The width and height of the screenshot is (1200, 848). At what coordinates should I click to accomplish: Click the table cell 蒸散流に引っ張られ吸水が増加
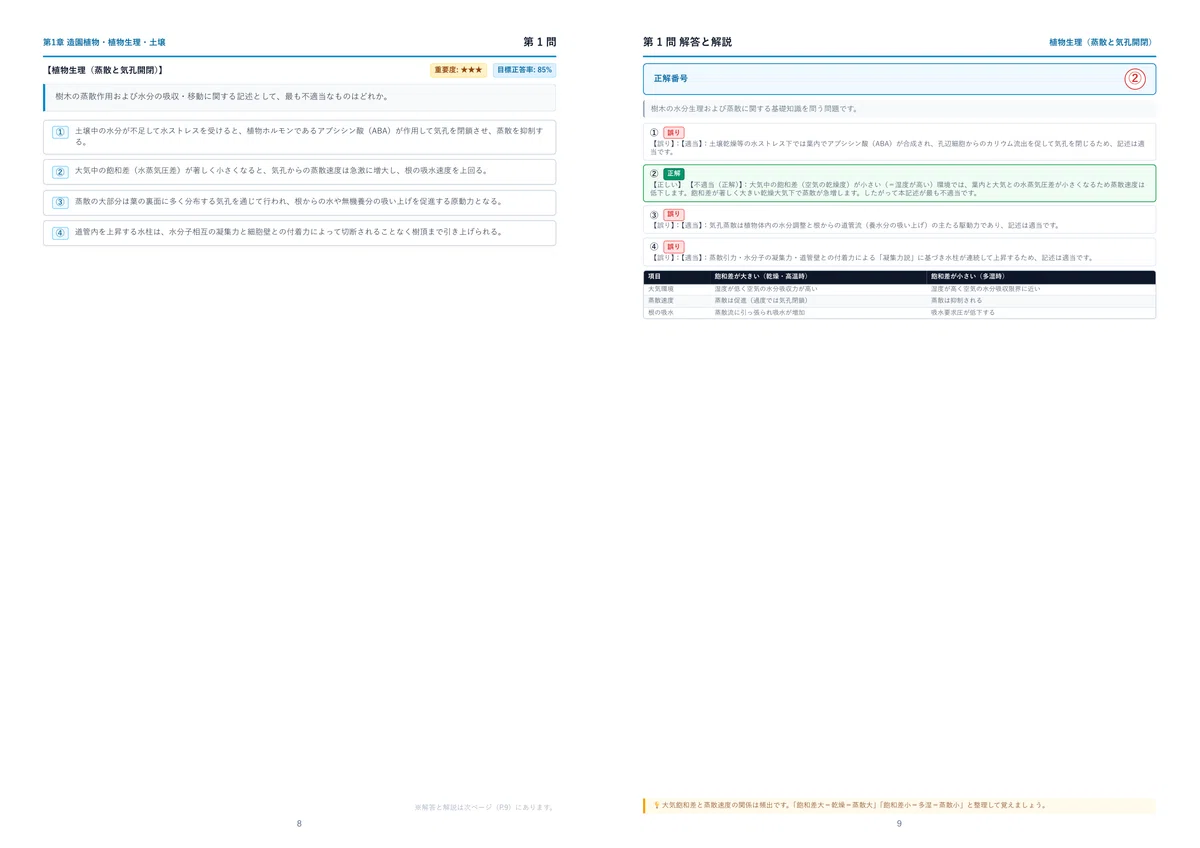pos(759,312)
